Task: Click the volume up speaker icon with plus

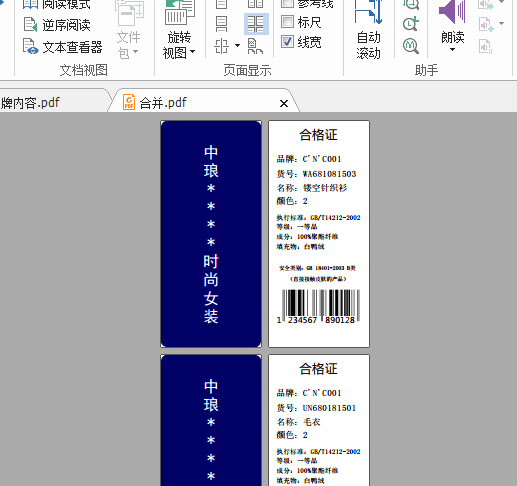Action: click(x=486, y=25)
